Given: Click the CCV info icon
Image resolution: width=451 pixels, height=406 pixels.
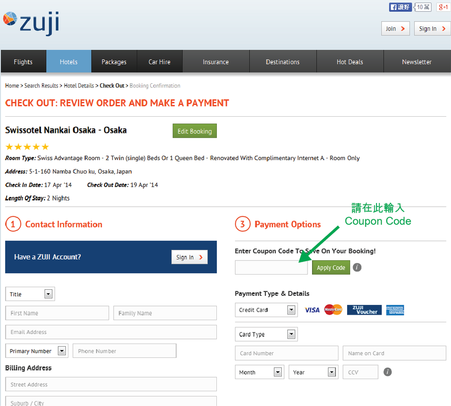Looking at the screenshot, I should tap(387, 372).
